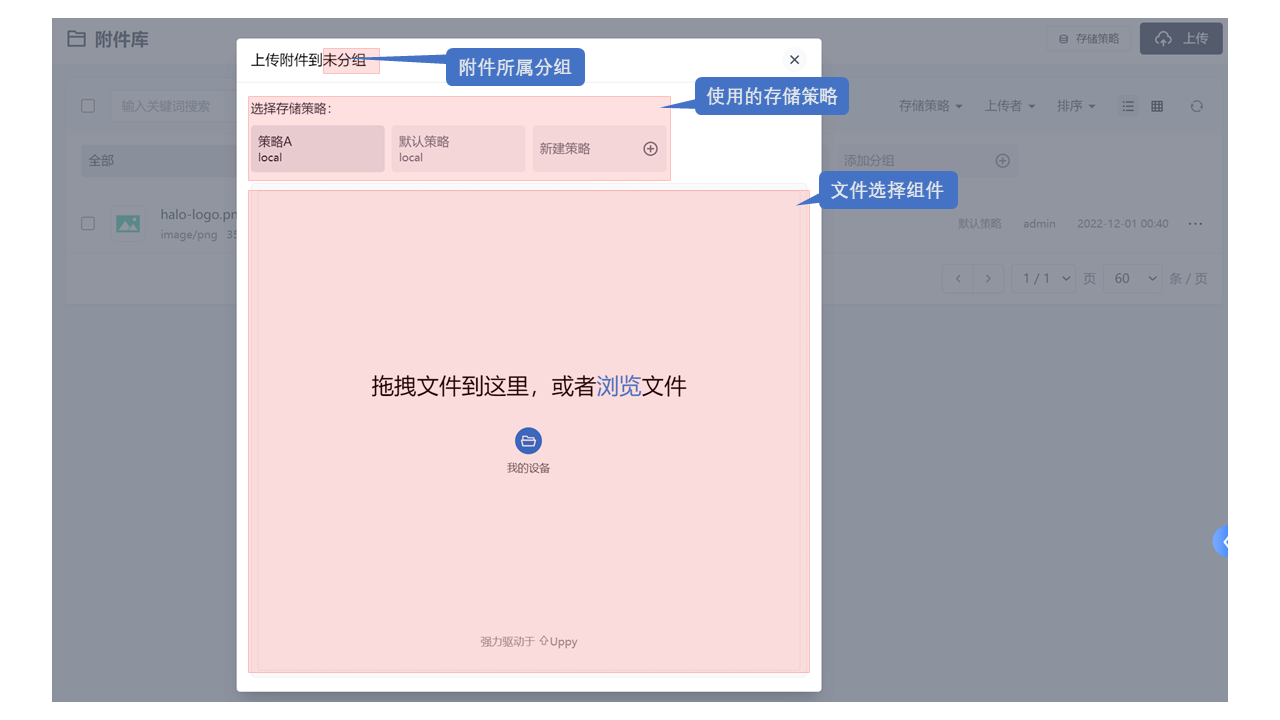
Task: Switch to list view icon
Action: click(1128, 106)
